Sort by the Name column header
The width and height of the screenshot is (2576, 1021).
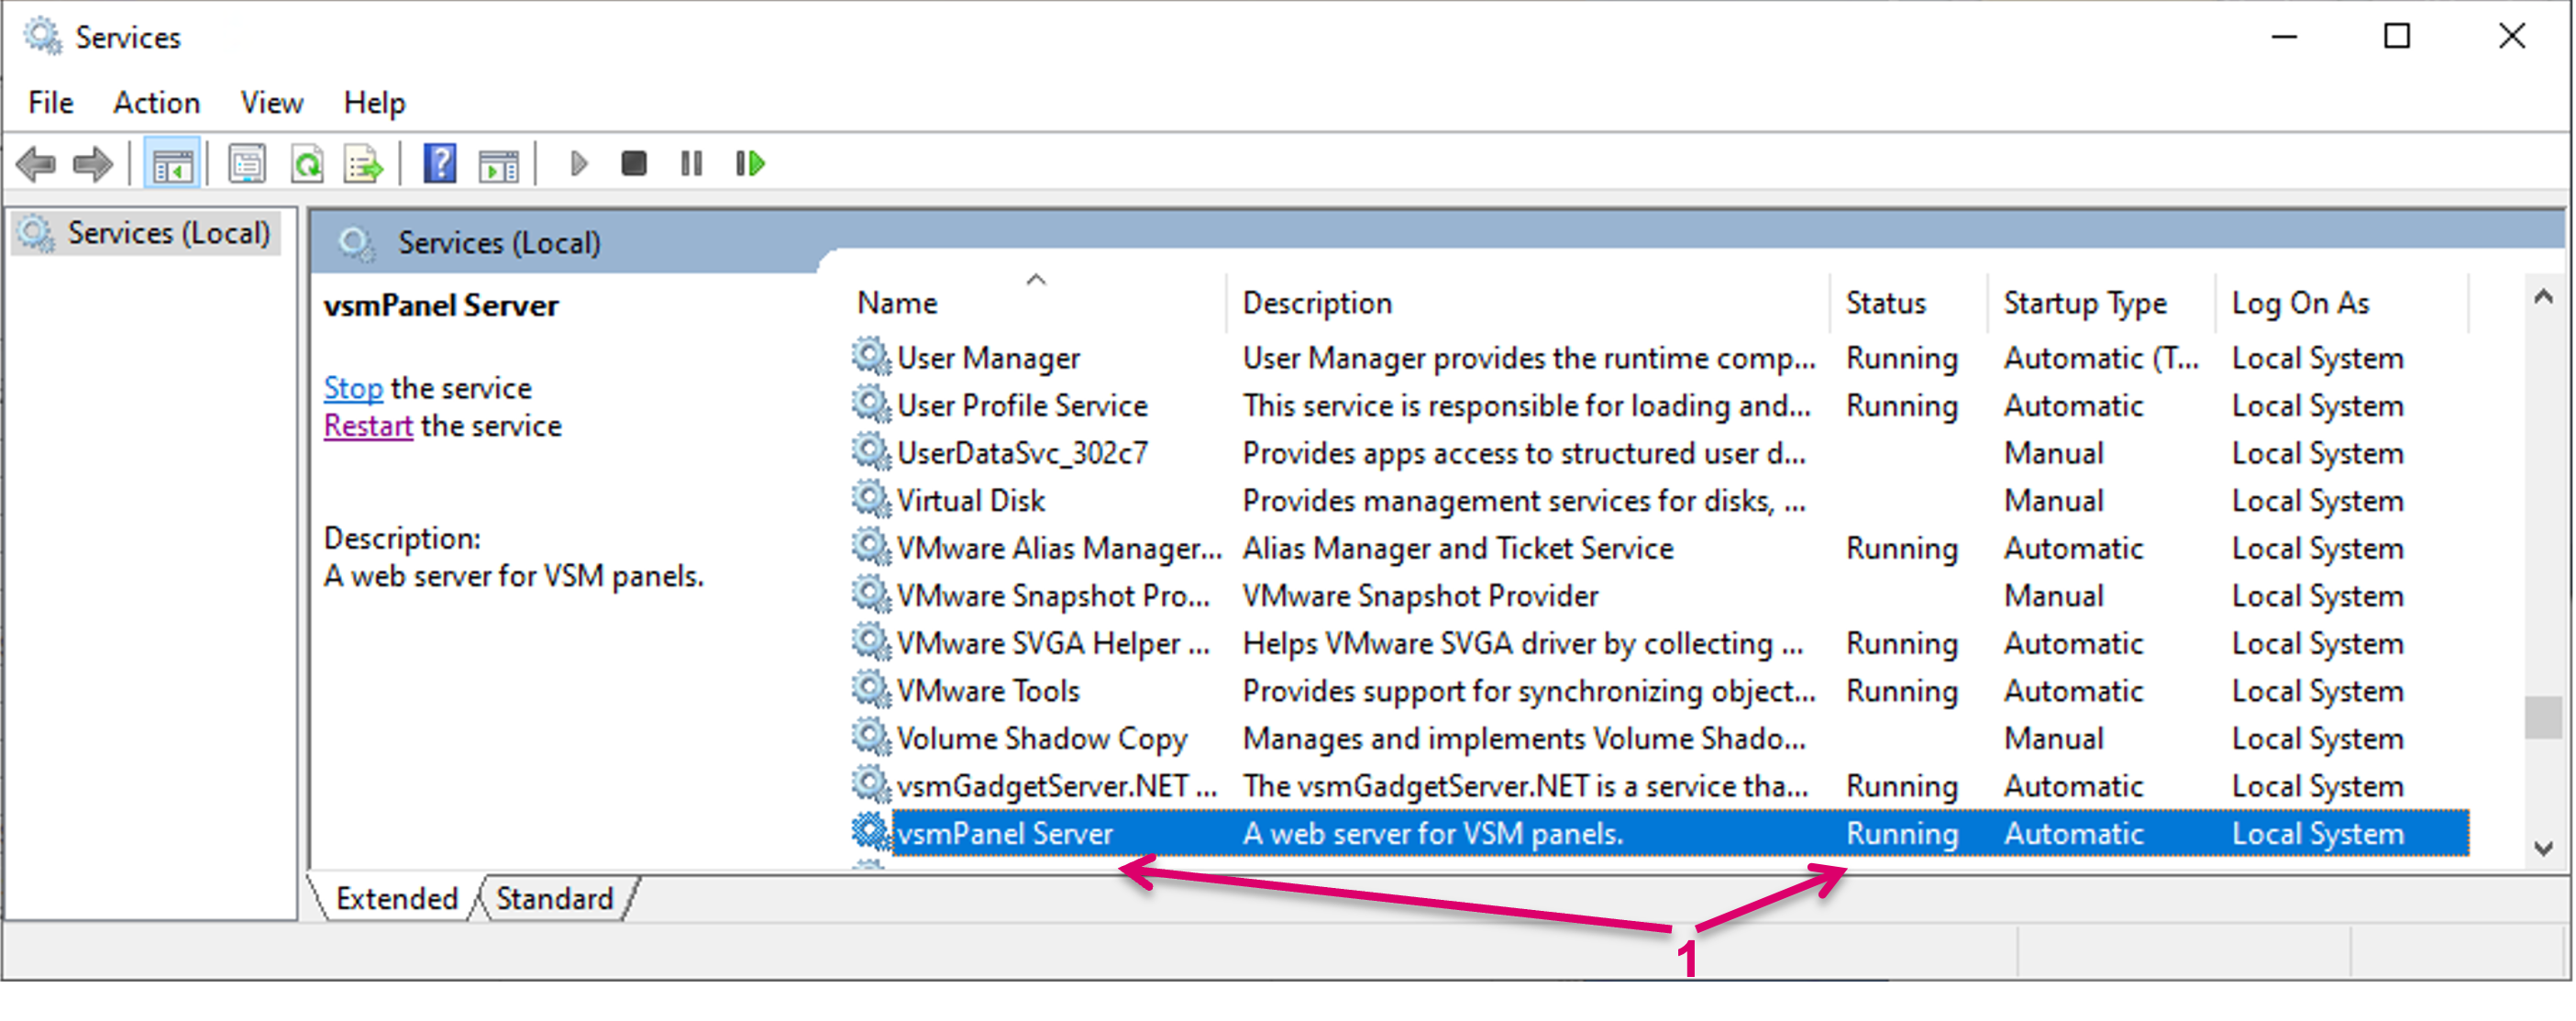coord(897,303)
